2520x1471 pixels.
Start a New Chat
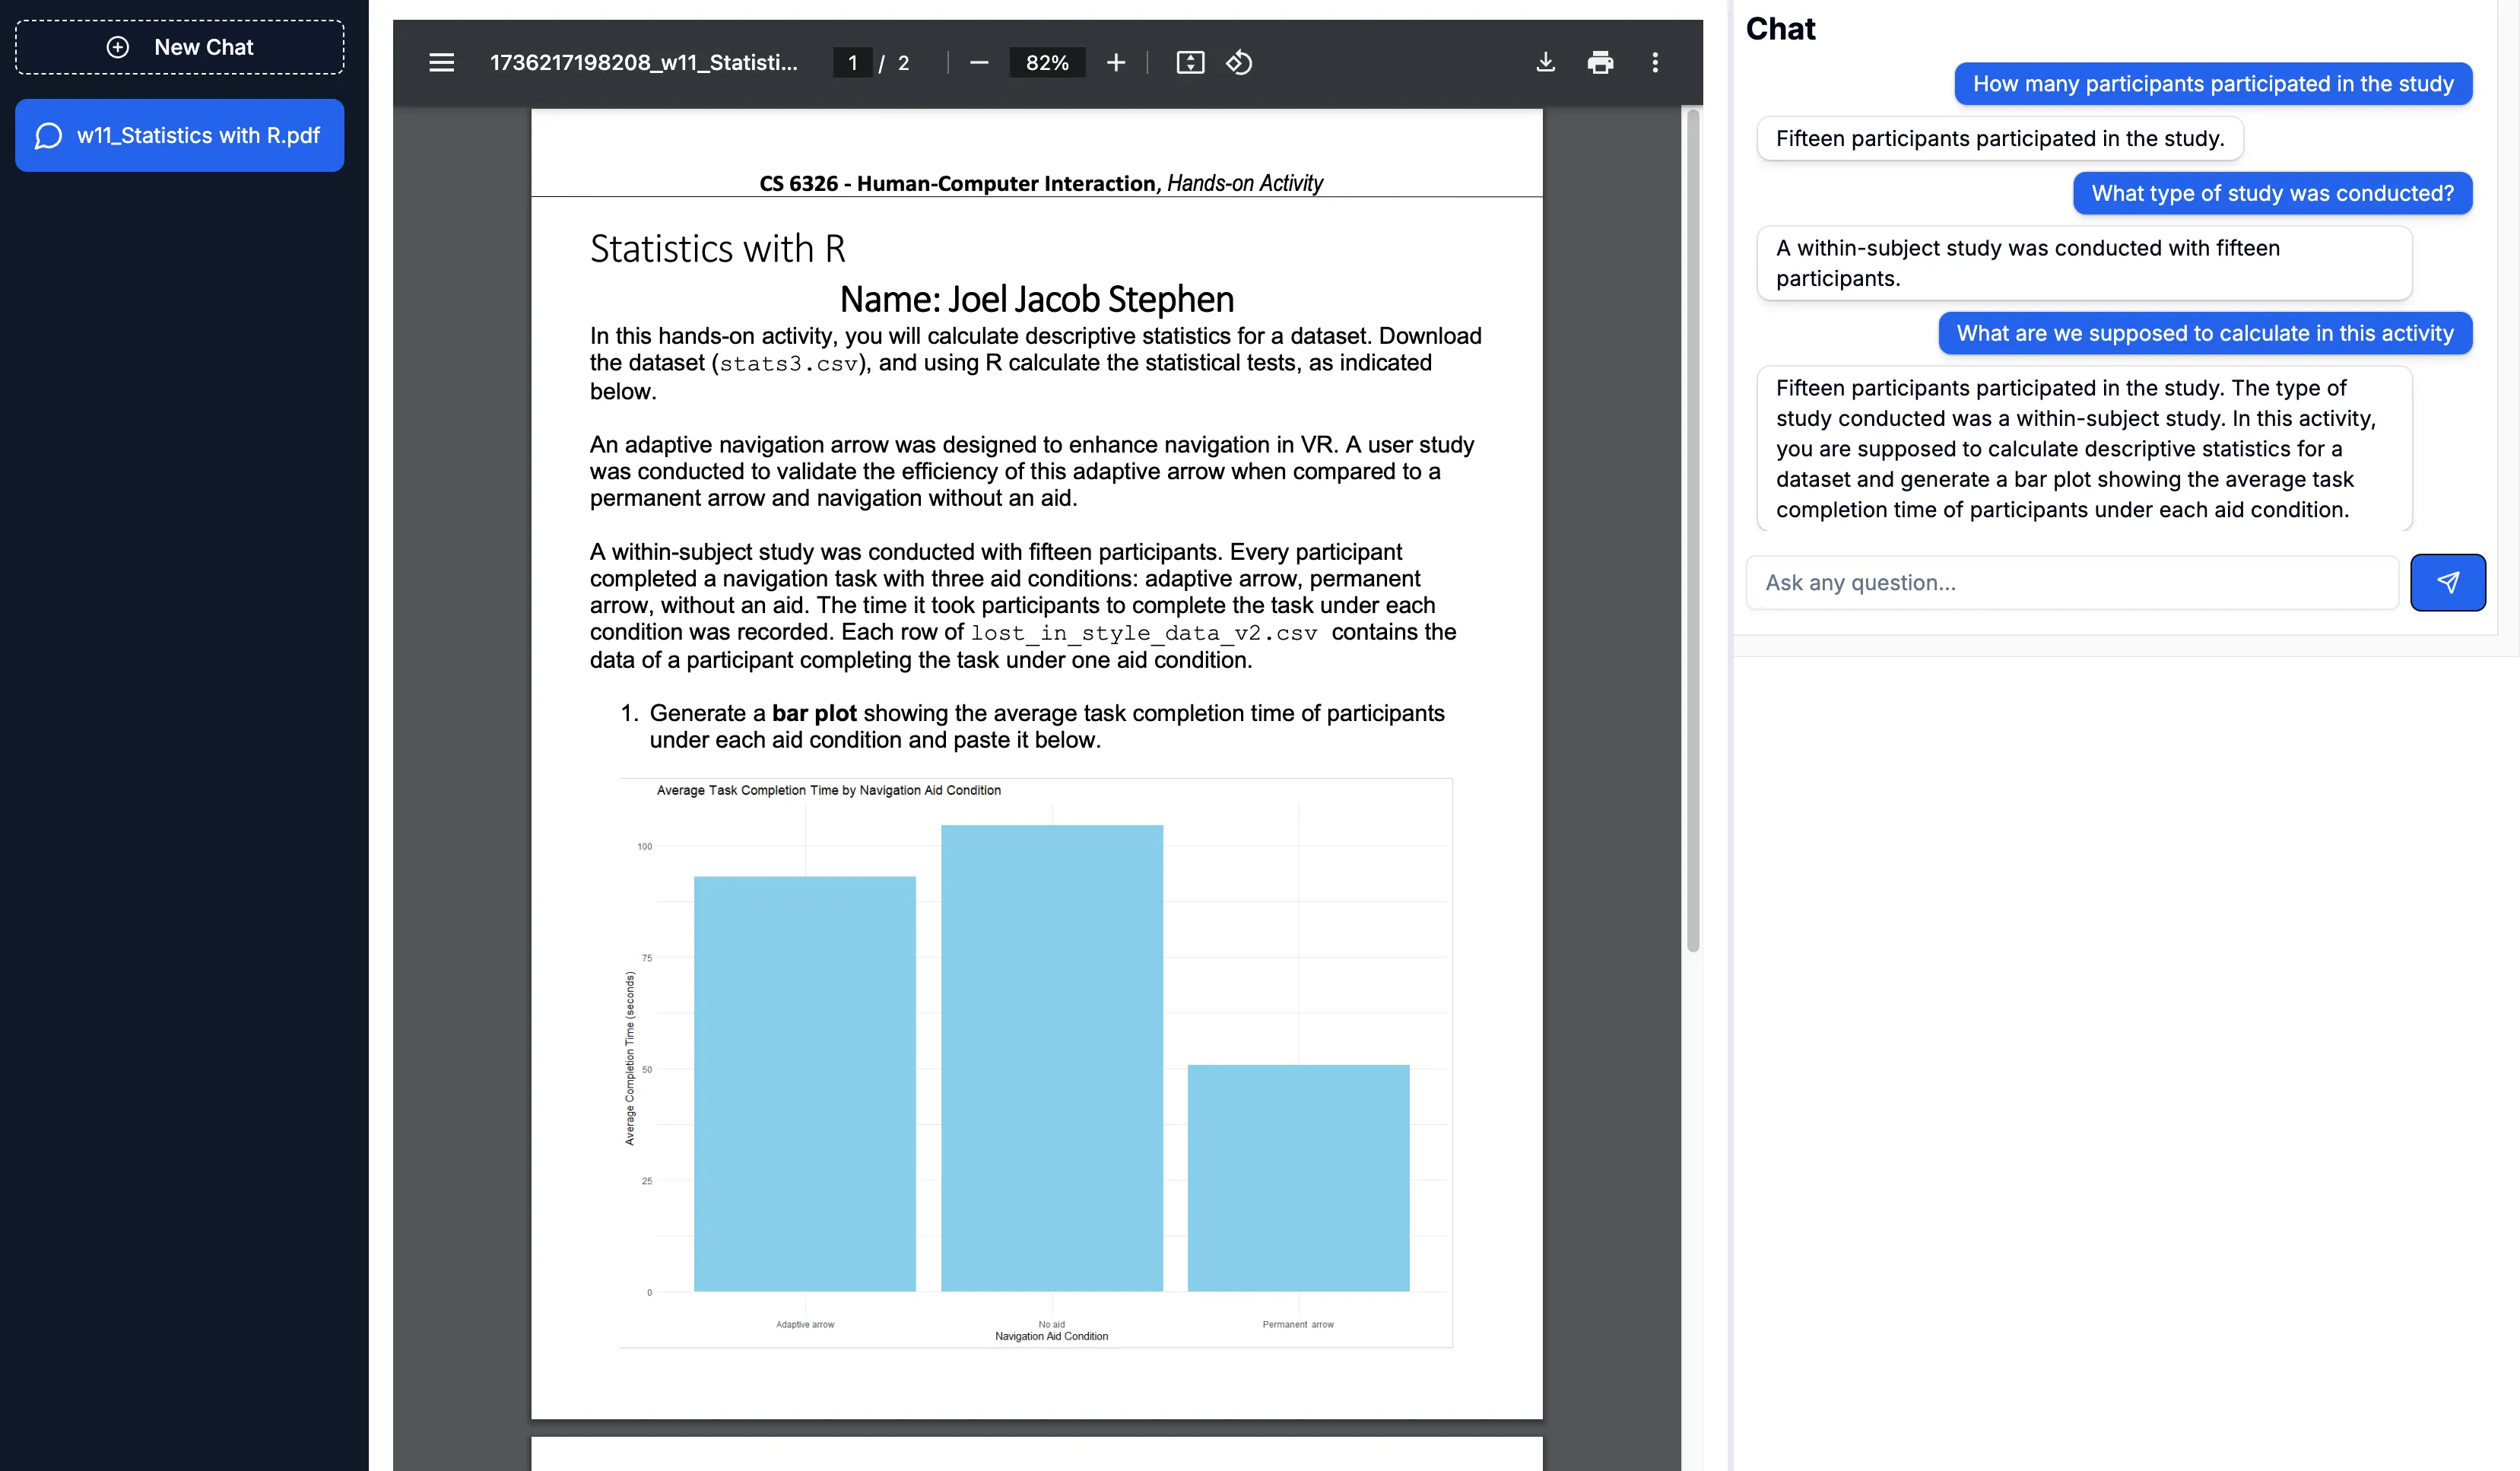click(x=180, y=47)
